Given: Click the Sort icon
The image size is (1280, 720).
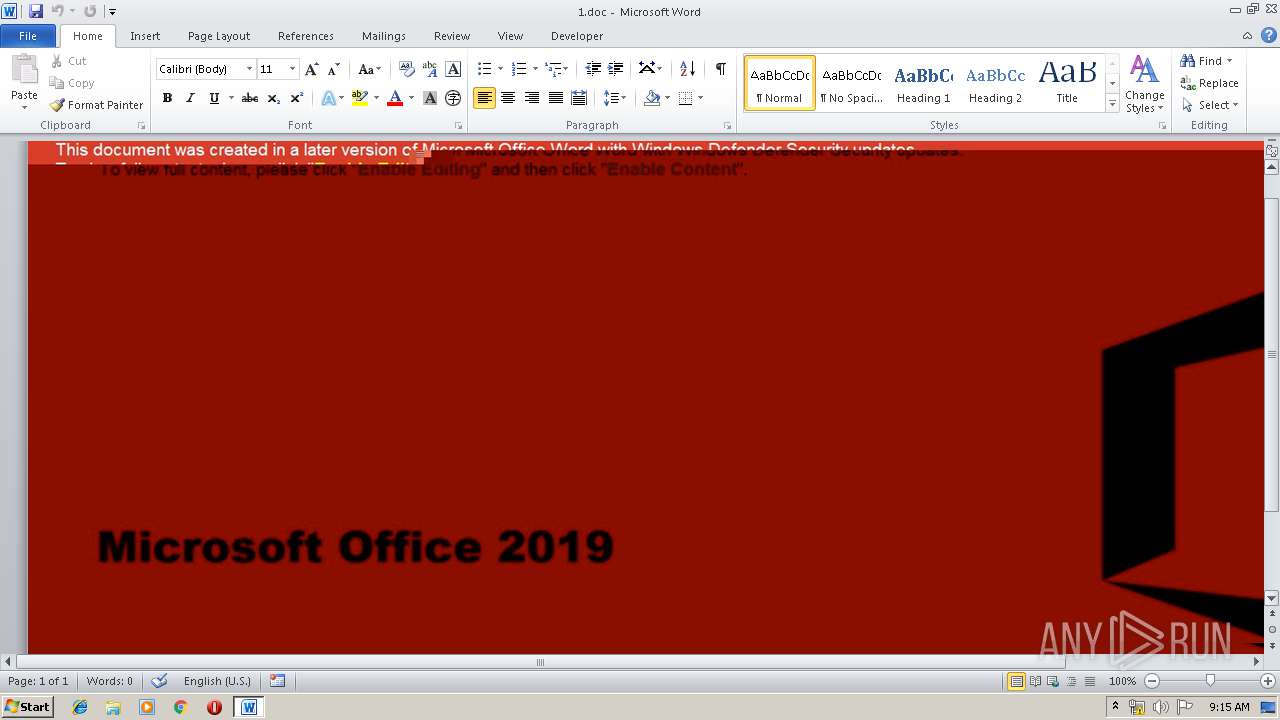Looking at the screenshot, I should (687, 69).
